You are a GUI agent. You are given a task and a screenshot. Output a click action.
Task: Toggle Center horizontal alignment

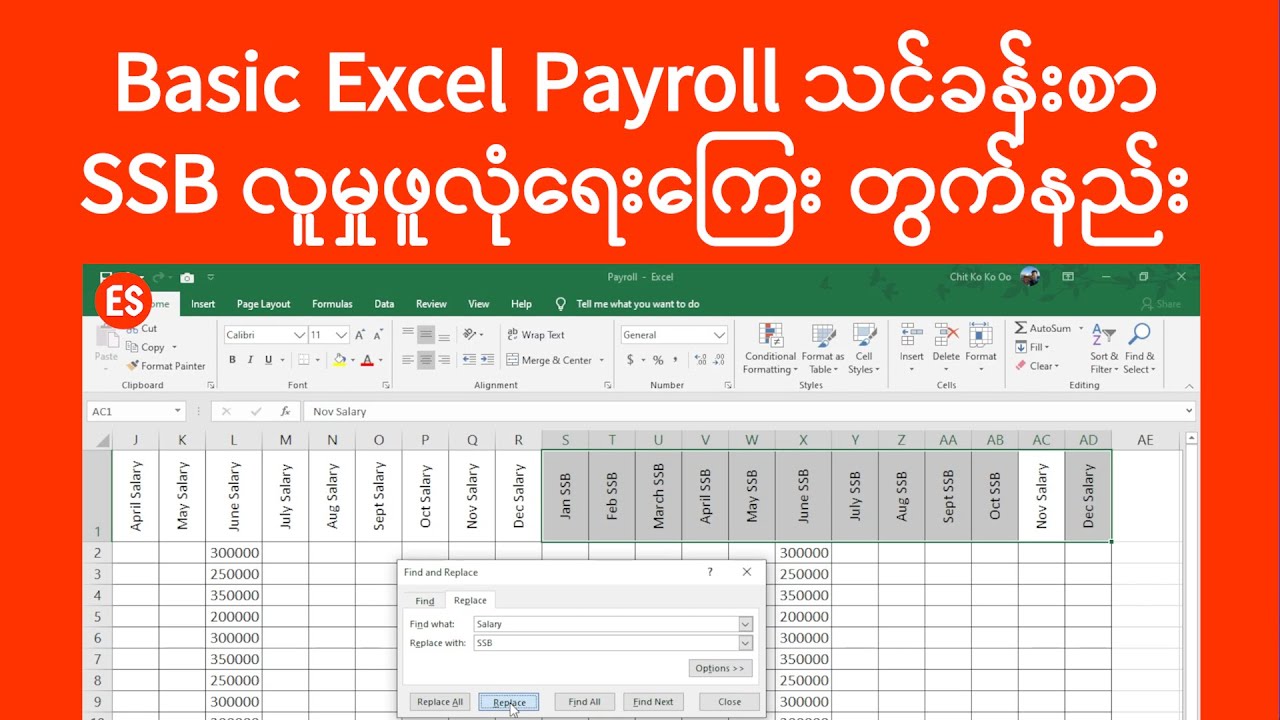tap(426, 360)
